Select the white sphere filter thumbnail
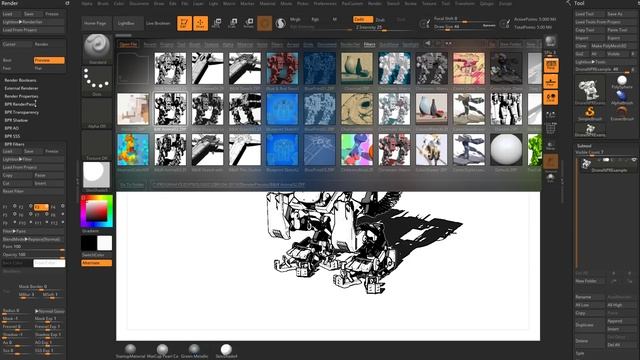This screenshot has width=640, height=360. pos(506,149)
